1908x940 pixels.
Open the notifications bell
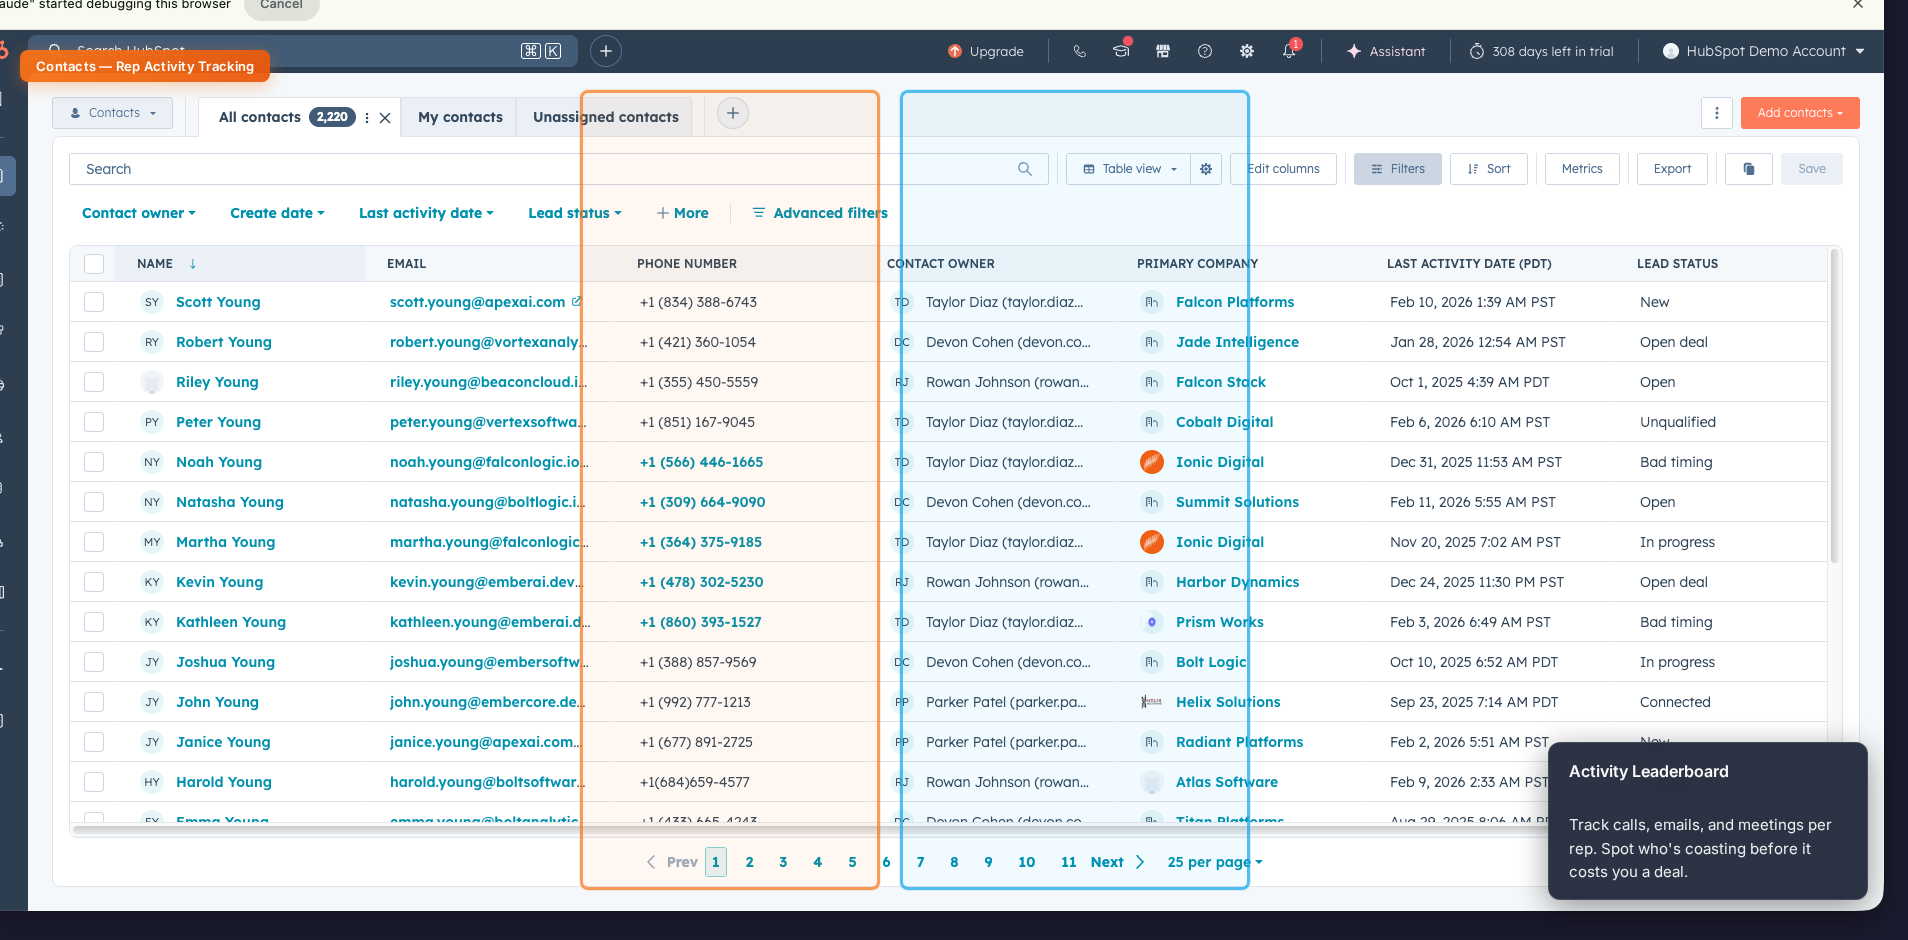1289,51
